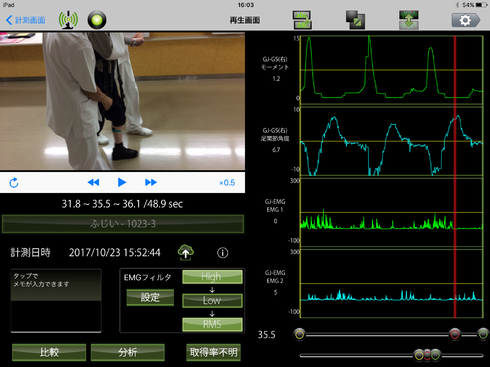Tap the GJ-GS moment waveform graph
The width and height of the screenshot is (490, 367).
pyautogui.click(x=392, y=69)
